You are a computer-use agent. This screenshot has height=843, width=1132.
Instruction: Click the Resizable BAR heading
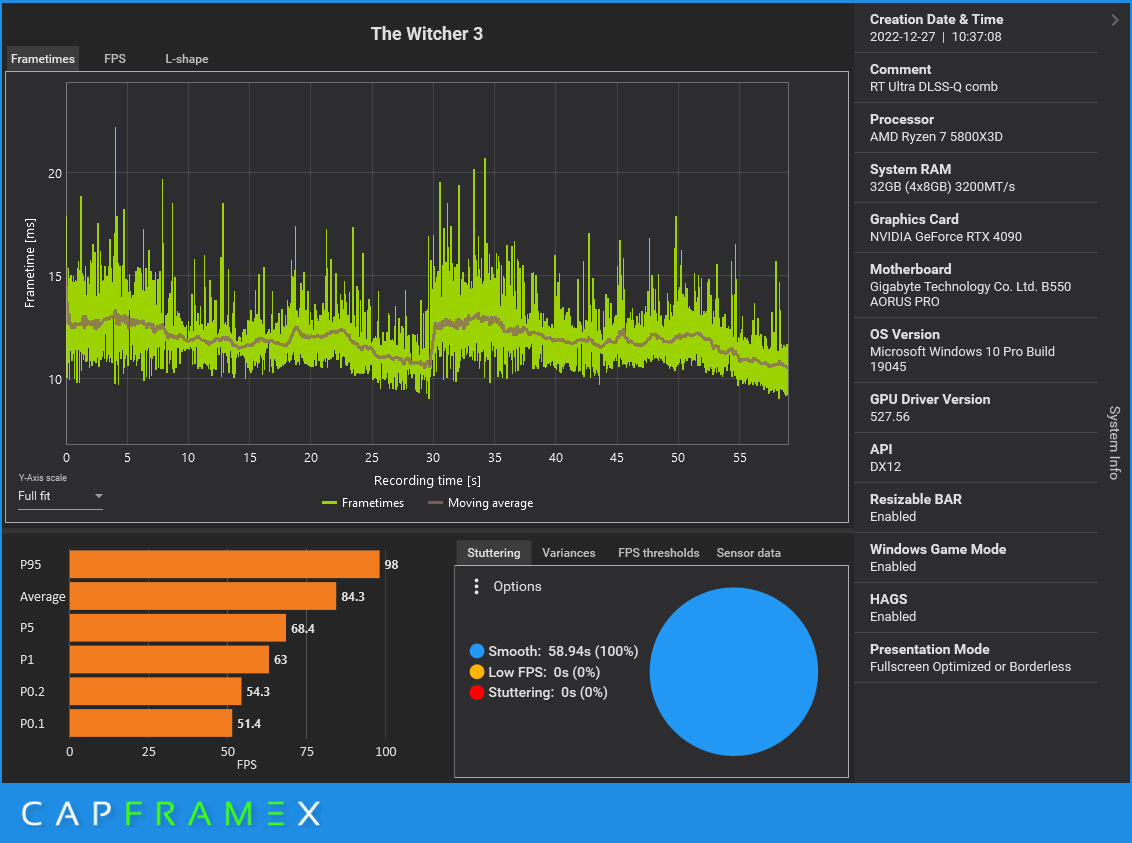(915, 499)
